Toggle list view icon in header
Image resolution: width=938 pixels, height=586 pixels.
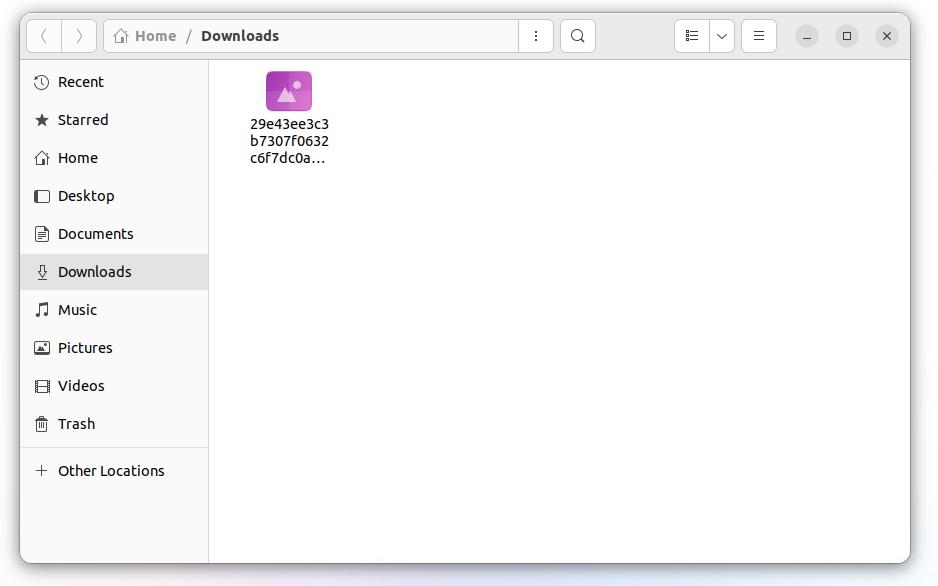click(x=692, y=36)
